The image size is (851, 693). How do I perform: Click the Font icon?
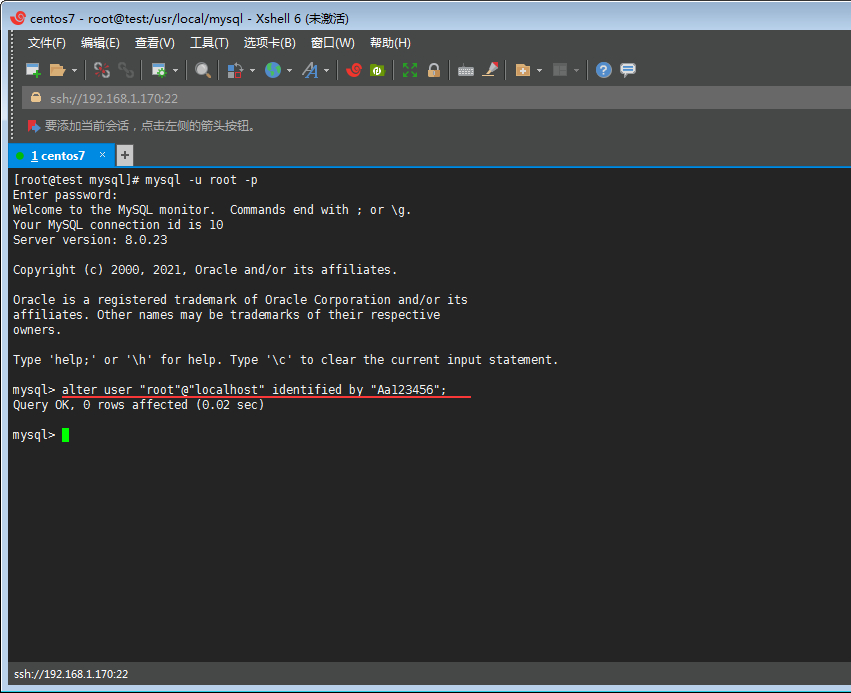pyautogui.click(x=310, y=70)
